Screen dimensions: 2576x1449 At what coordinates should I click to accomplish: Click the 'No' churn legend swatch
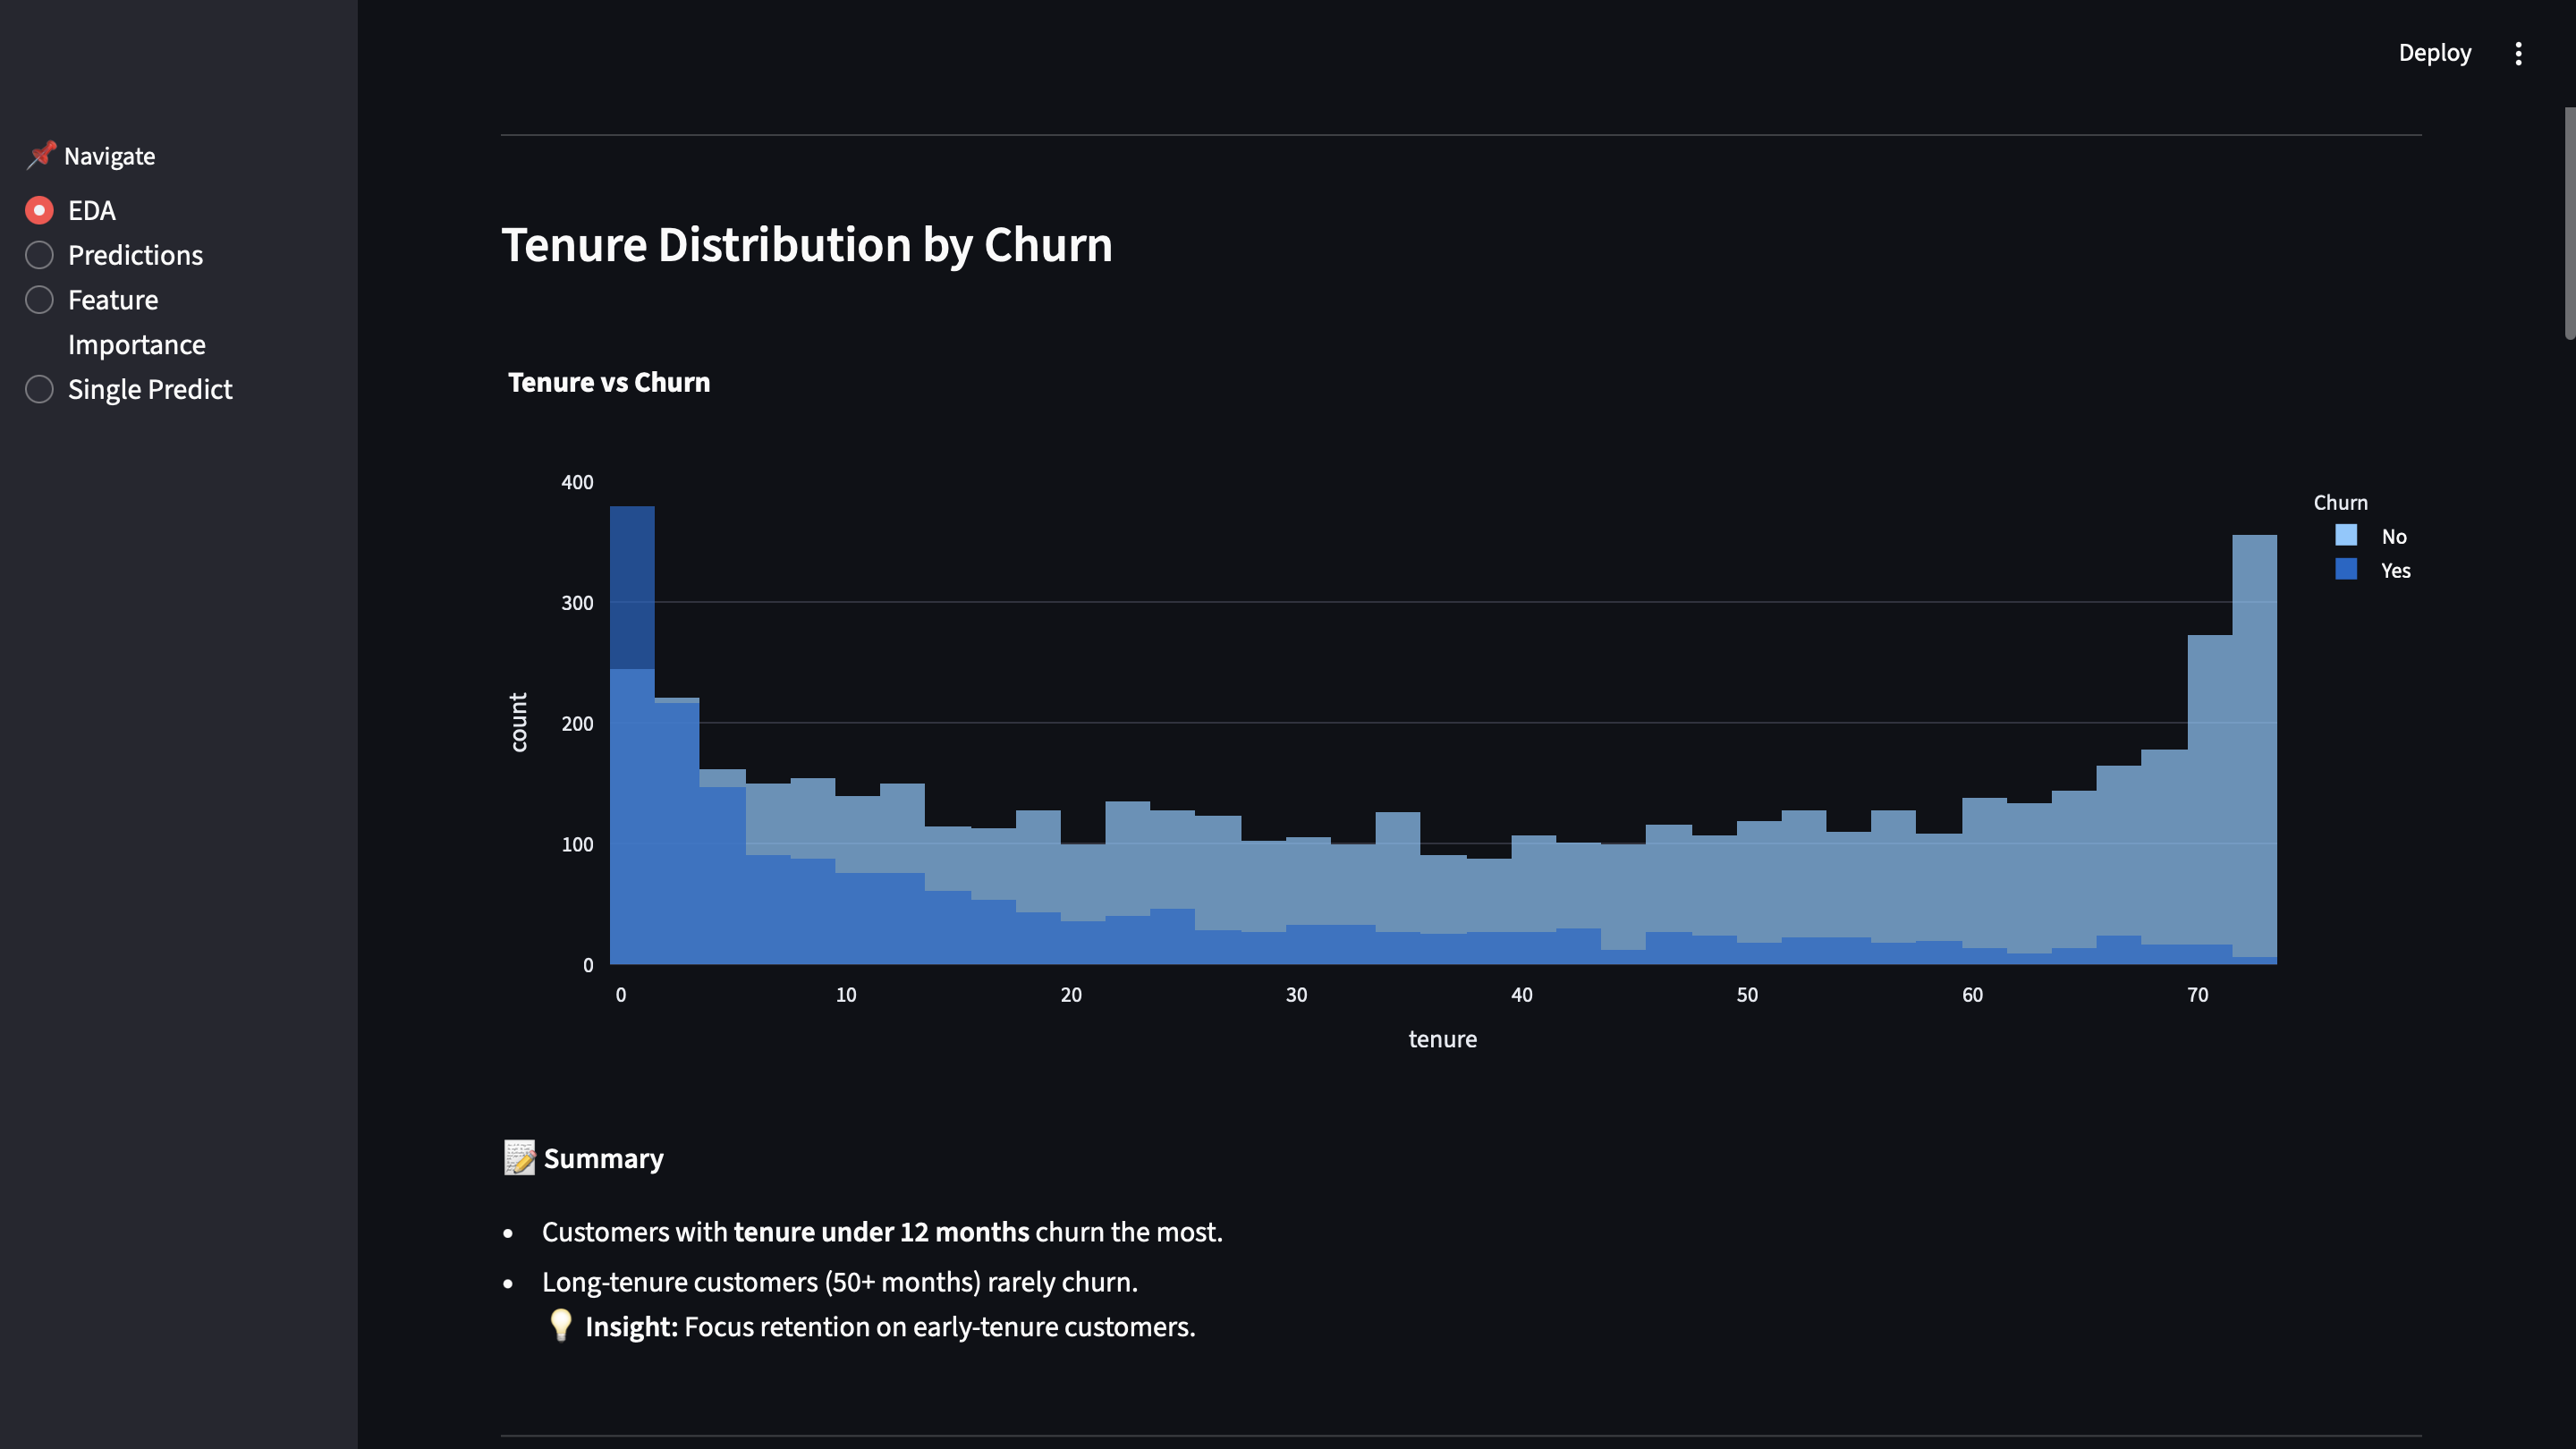tap(2346, 535)
